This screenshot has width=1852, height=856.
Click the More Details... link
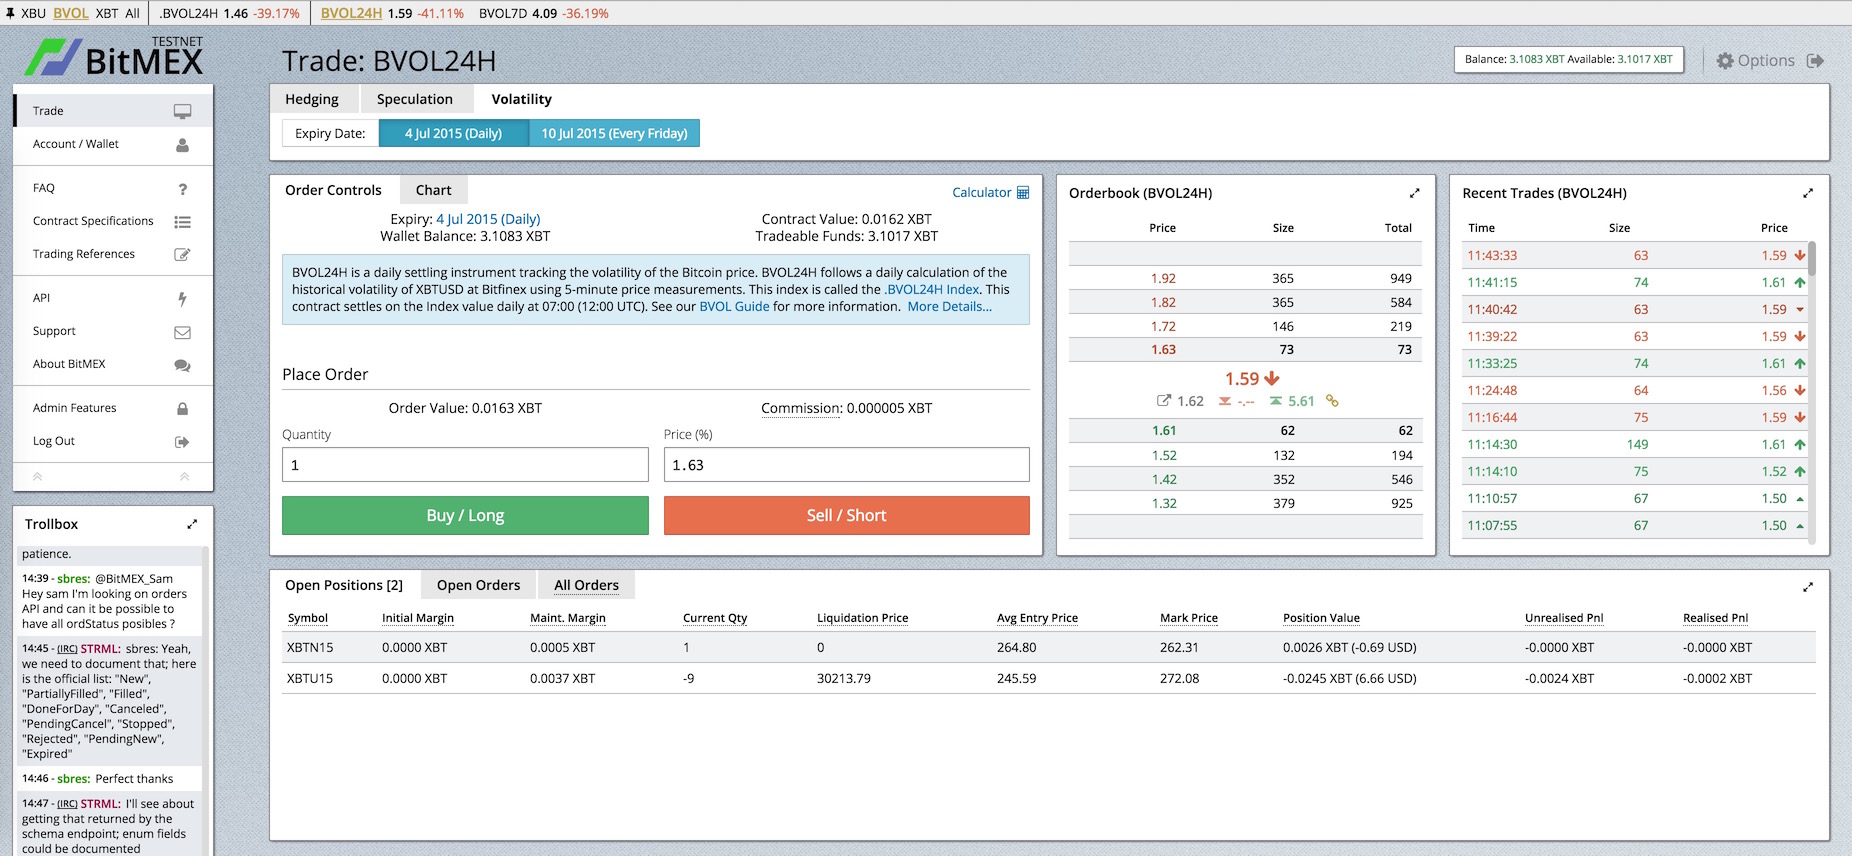950,306
